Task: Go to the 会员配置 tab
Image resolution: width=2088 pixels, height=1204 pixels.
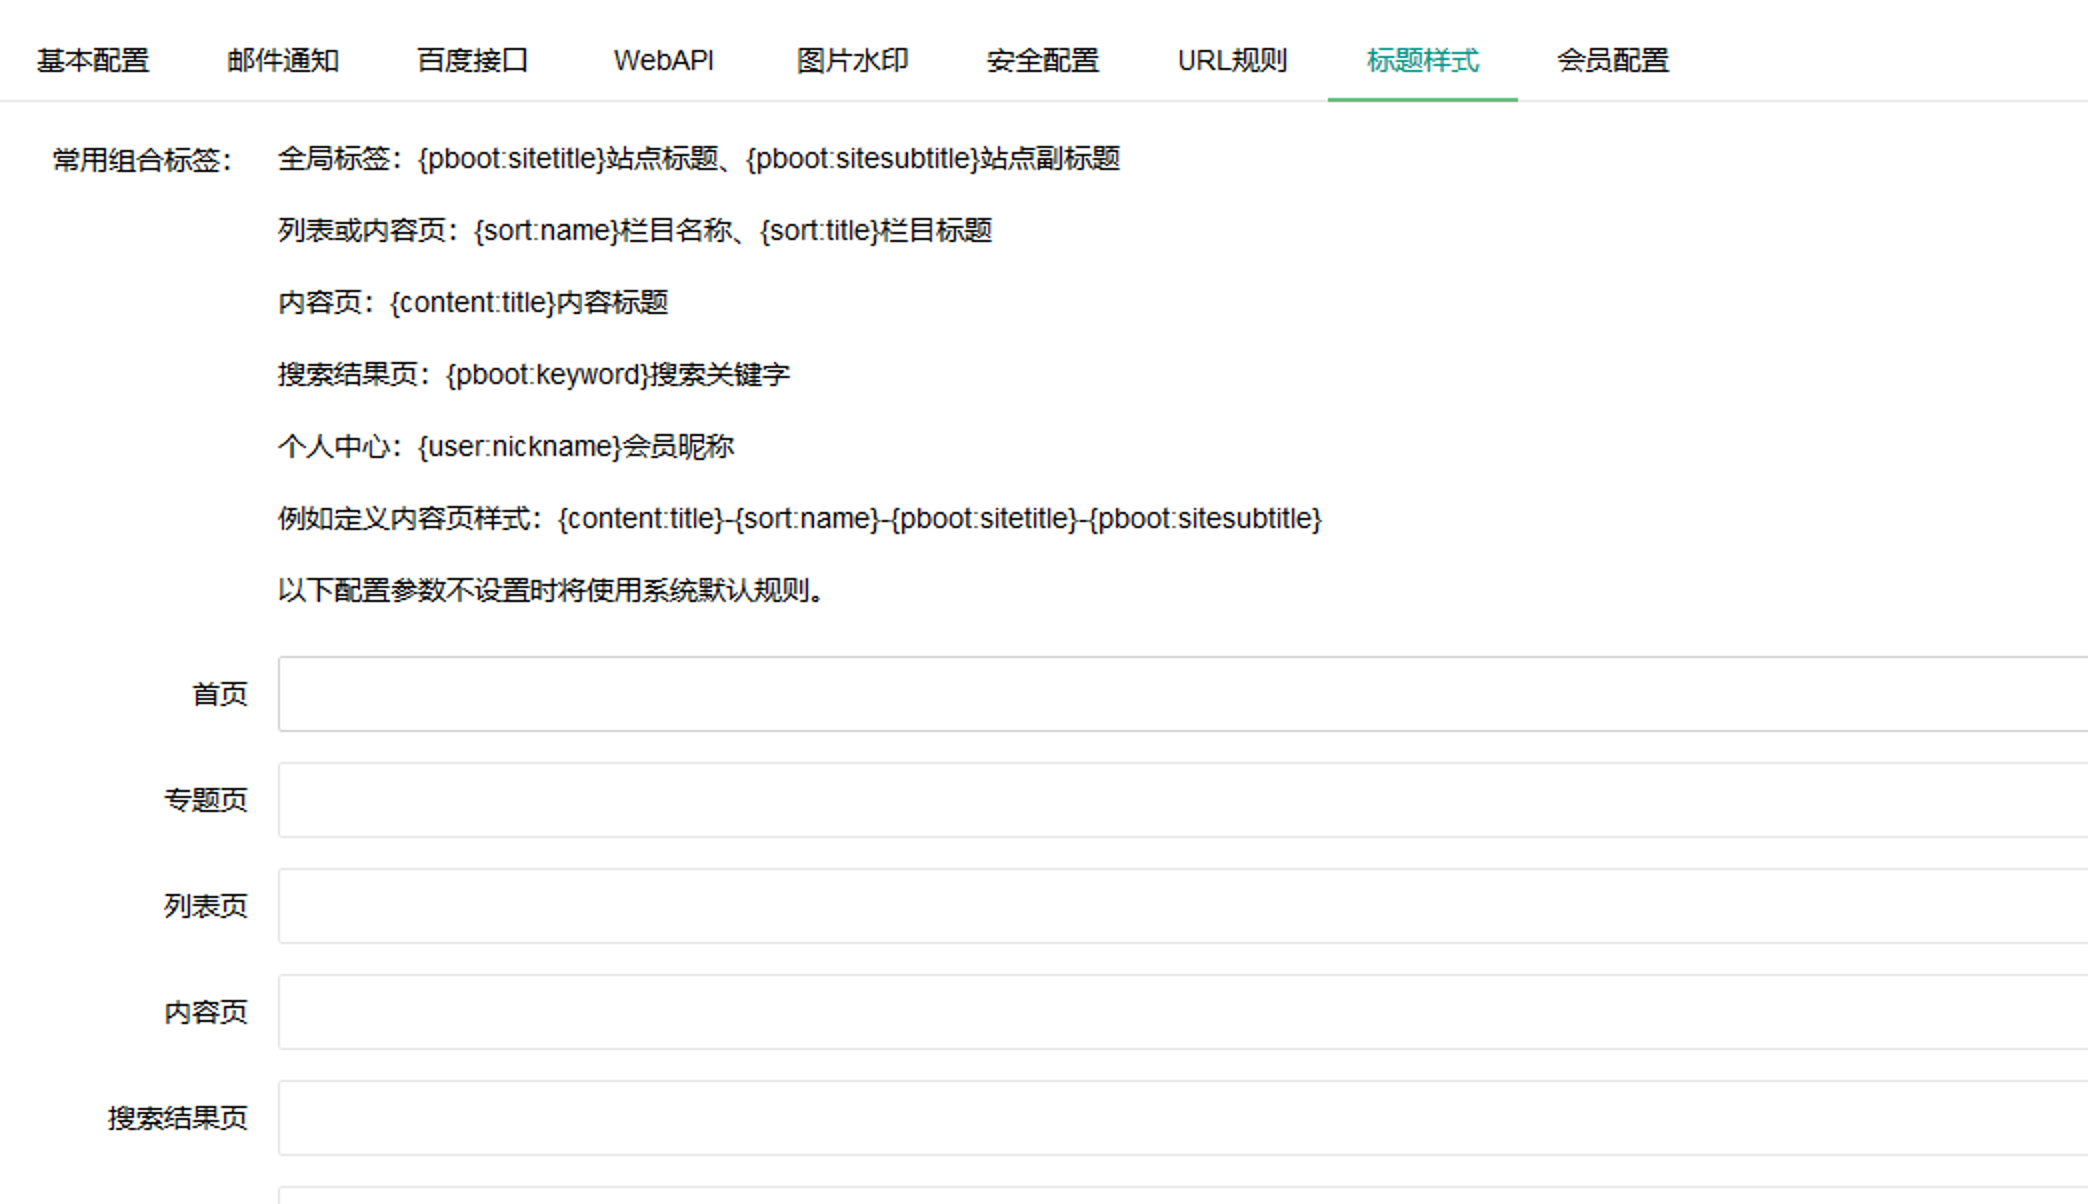Action: (1612, 60)
